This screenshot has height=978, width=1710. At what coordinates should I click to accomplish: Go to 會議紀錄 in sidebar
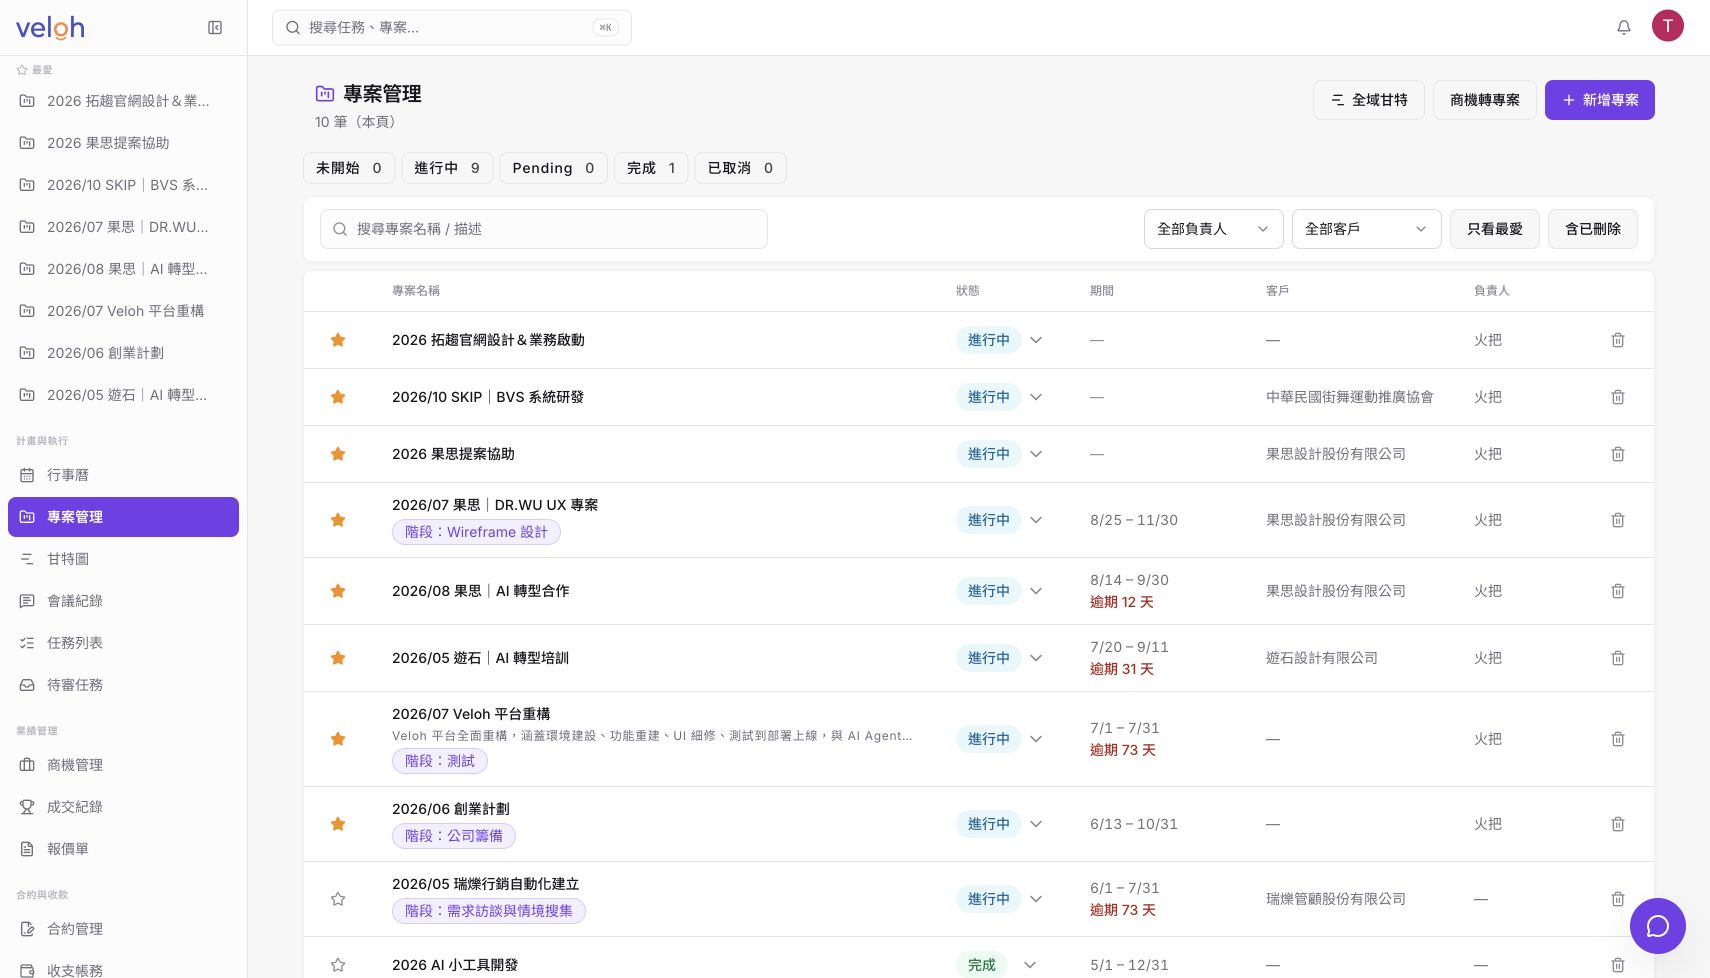click(123, 601)
